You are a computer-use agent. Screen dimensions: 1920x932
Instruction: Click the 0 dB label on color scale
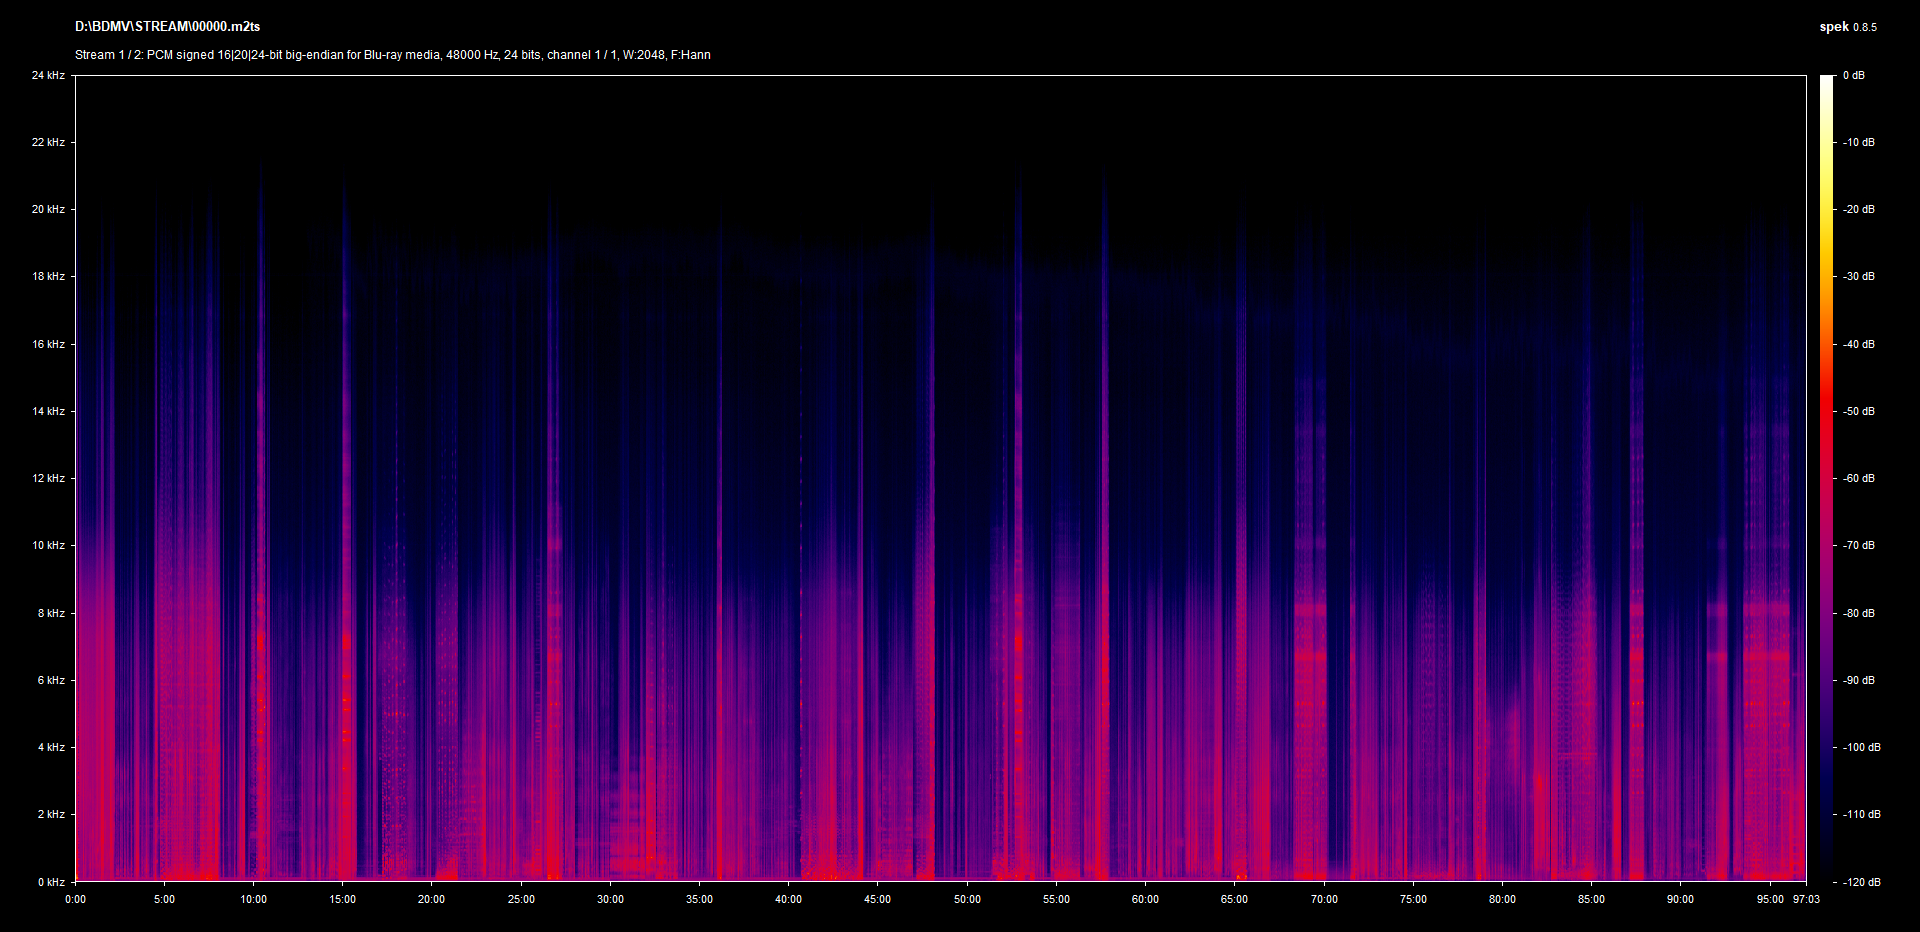tap(1853, 75)
